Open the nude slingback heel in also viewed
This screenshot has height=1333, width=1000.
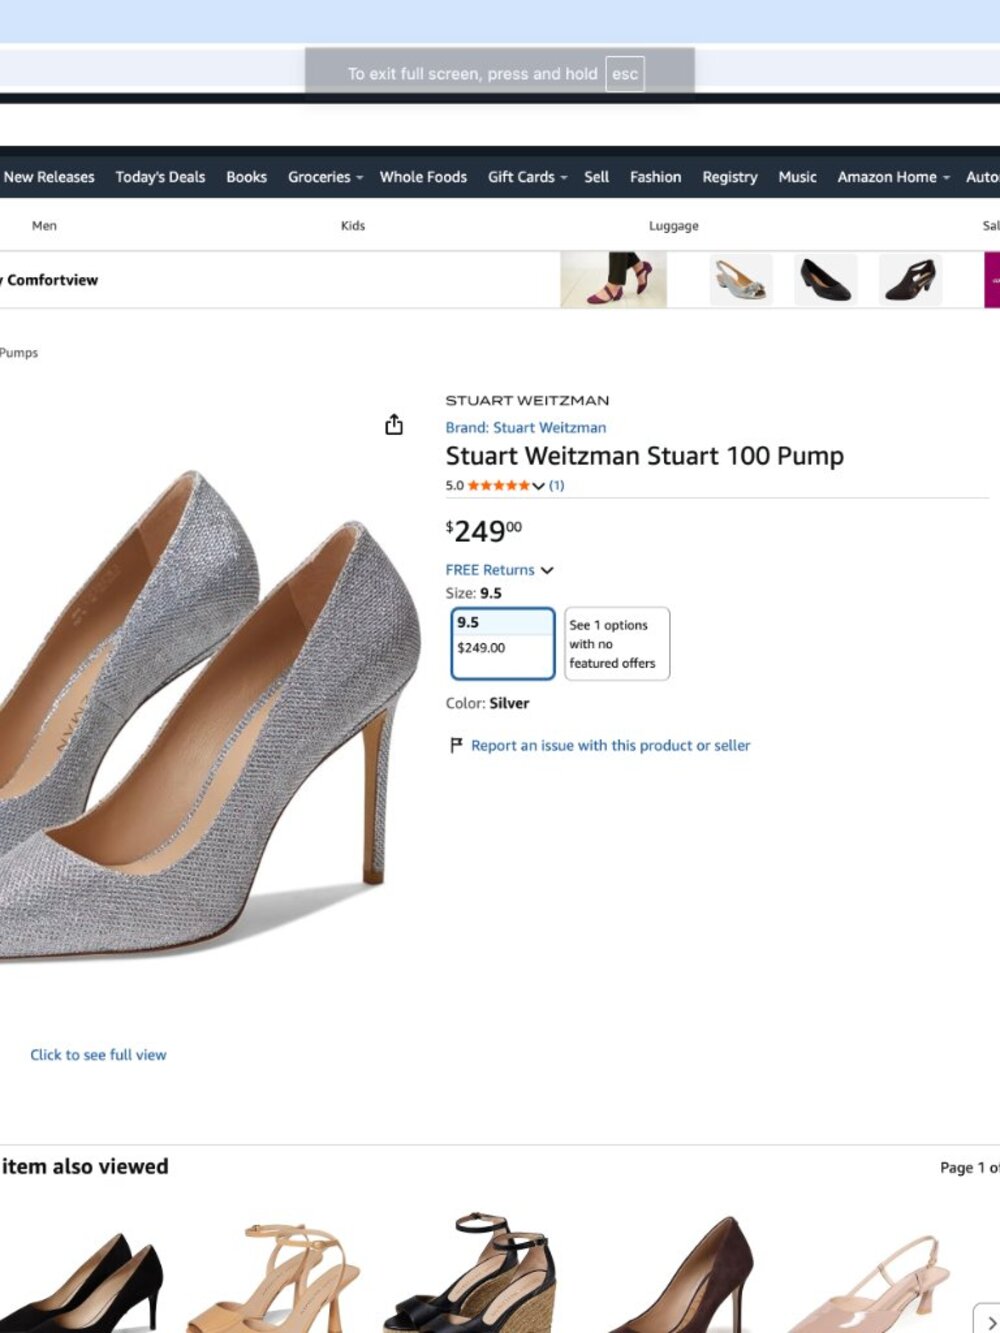pos(871,1283)
